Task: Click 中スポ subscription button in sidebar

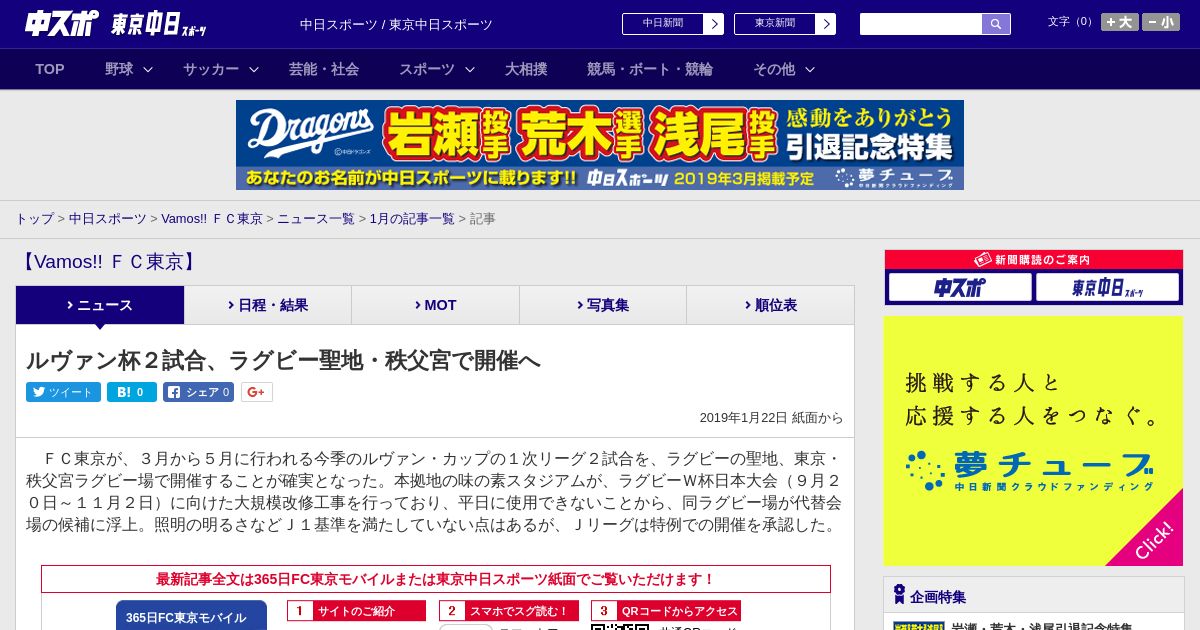Action: 960,288
